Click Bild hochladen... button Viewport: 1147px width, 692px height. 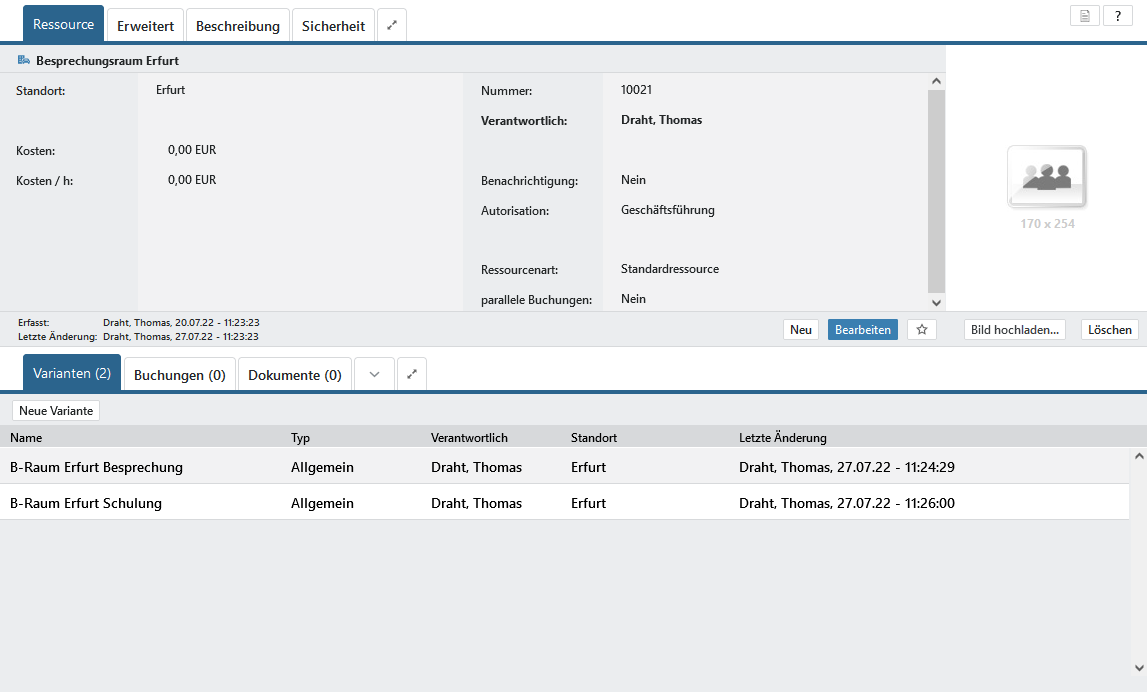click(x=1014, y=330)
